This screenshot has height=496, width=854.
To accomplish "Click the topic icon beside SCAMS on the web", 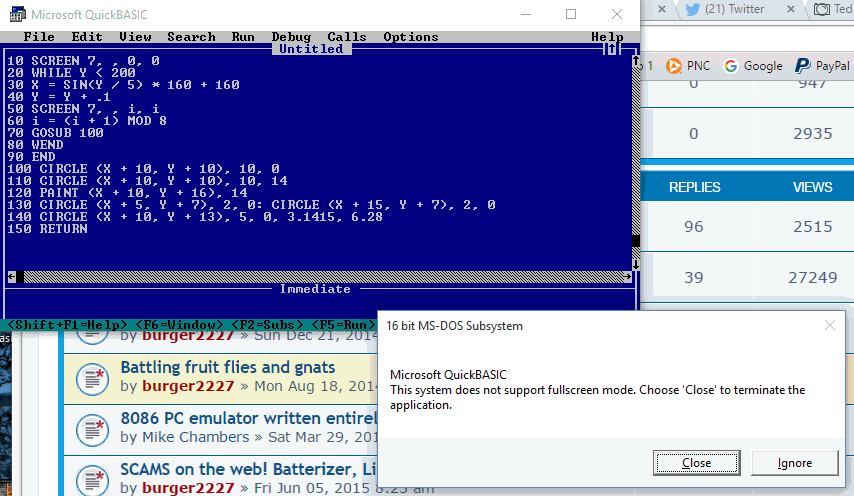I will (93, 479).
